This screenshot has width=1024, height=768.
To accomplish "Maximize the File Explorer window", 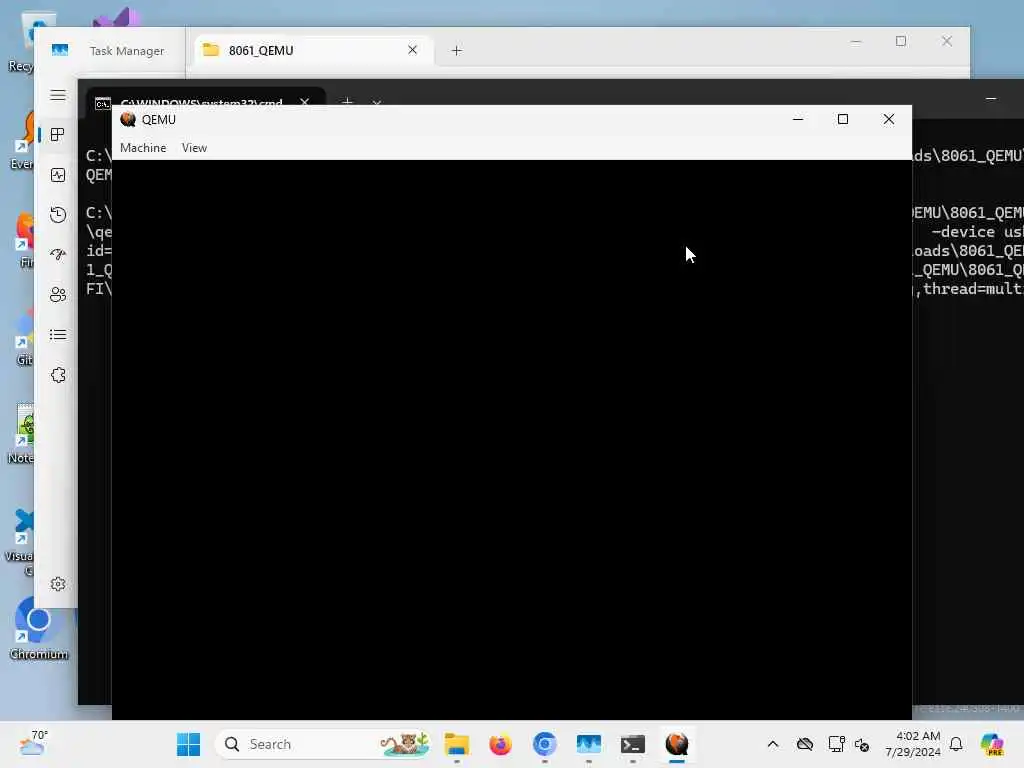I will pyautogui.click(x=901, y=41).
